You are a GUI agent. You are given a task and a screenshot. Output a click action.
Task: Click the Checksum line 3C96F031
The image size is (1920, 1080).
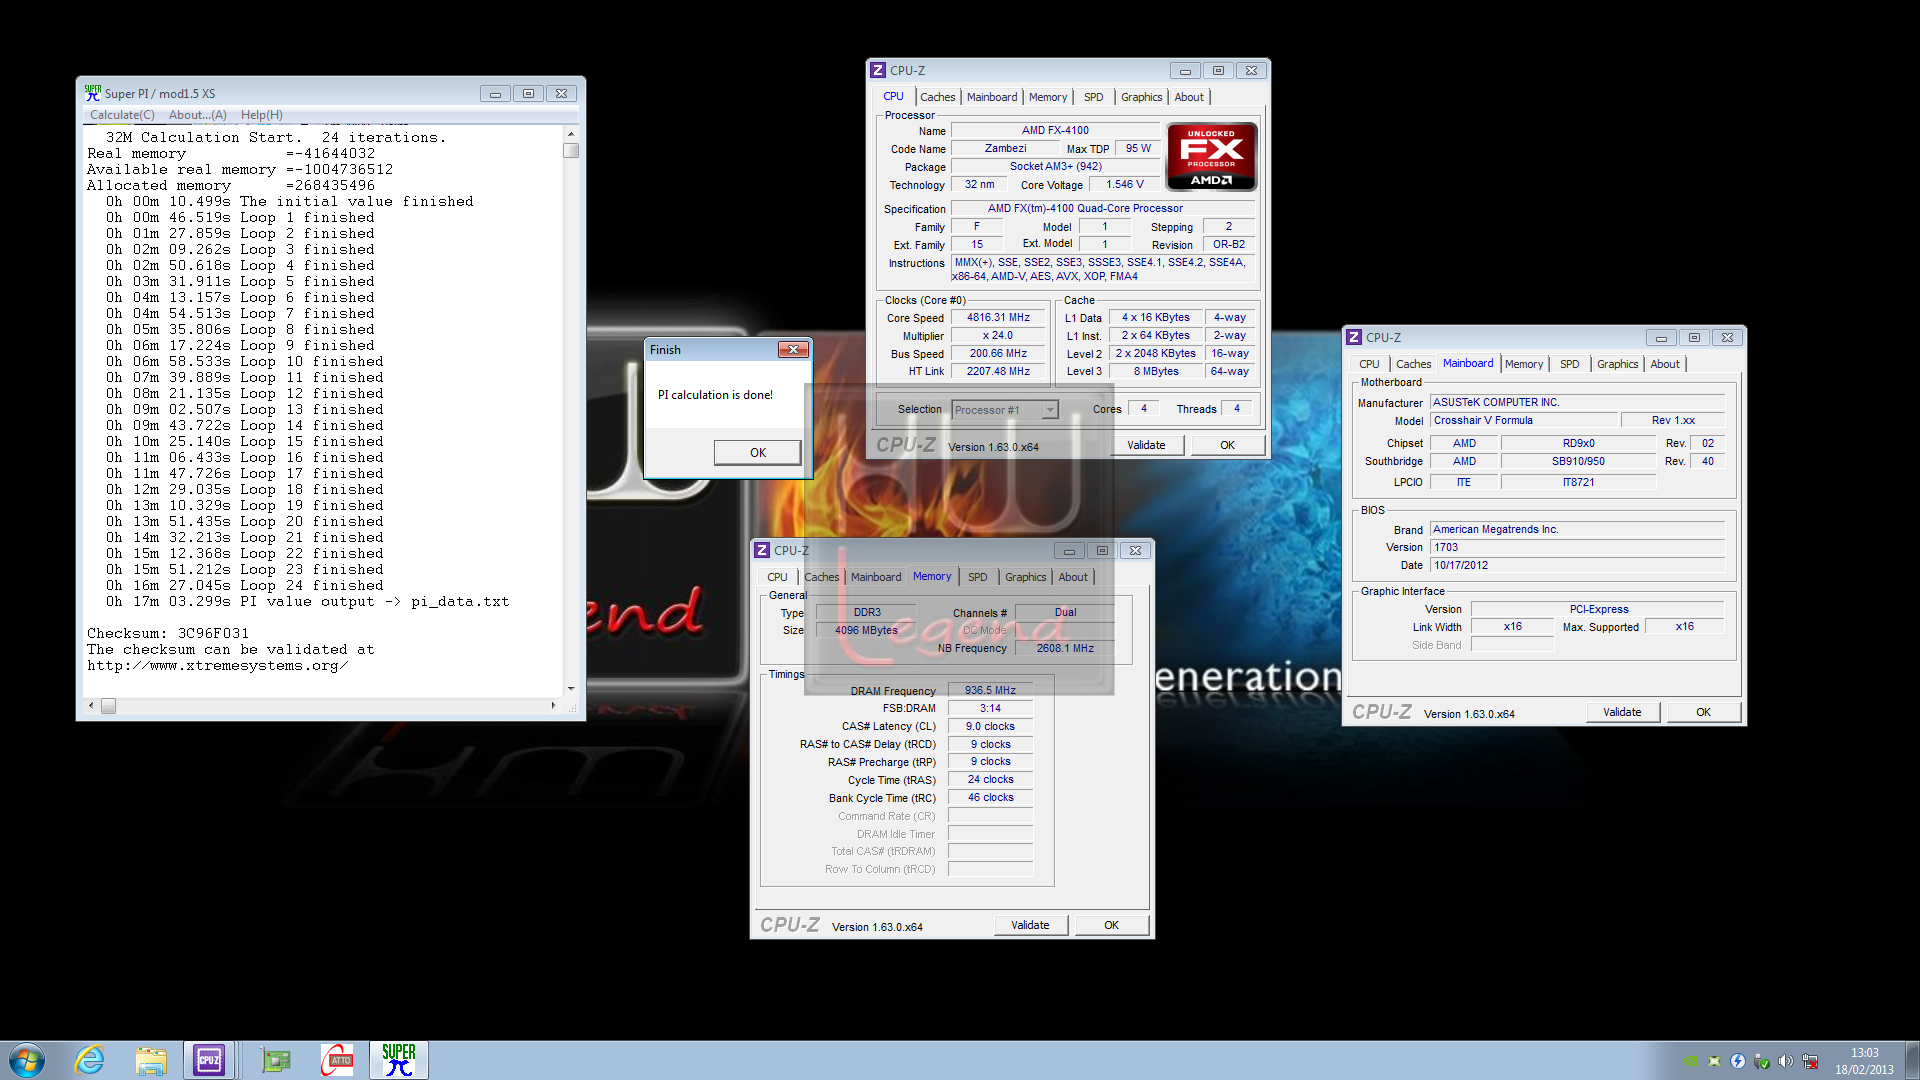click(168, 633)
